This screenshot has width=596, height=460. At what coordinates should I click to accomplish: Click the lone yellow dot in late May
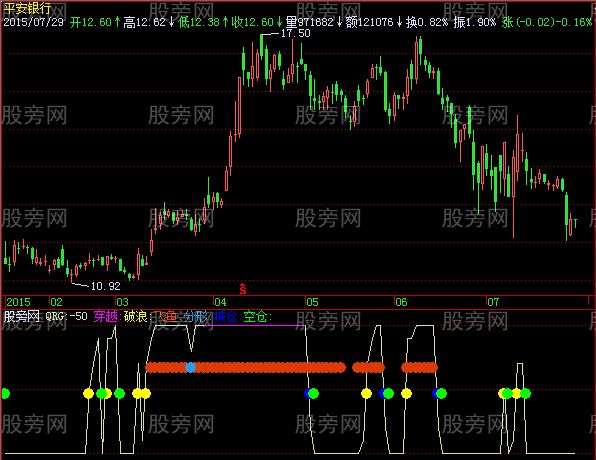tap(366, 393)
